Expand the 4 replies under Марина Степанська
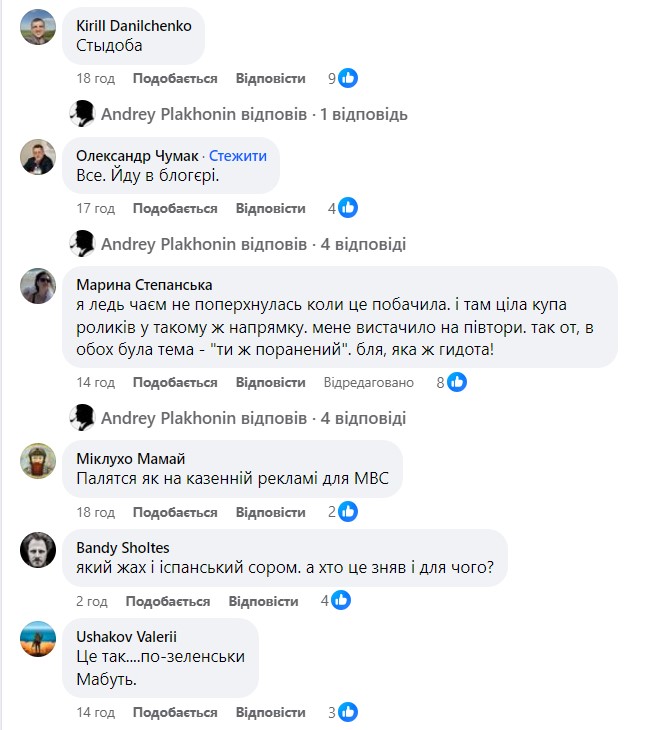This screenshot has height=730, width=661. 254,417
